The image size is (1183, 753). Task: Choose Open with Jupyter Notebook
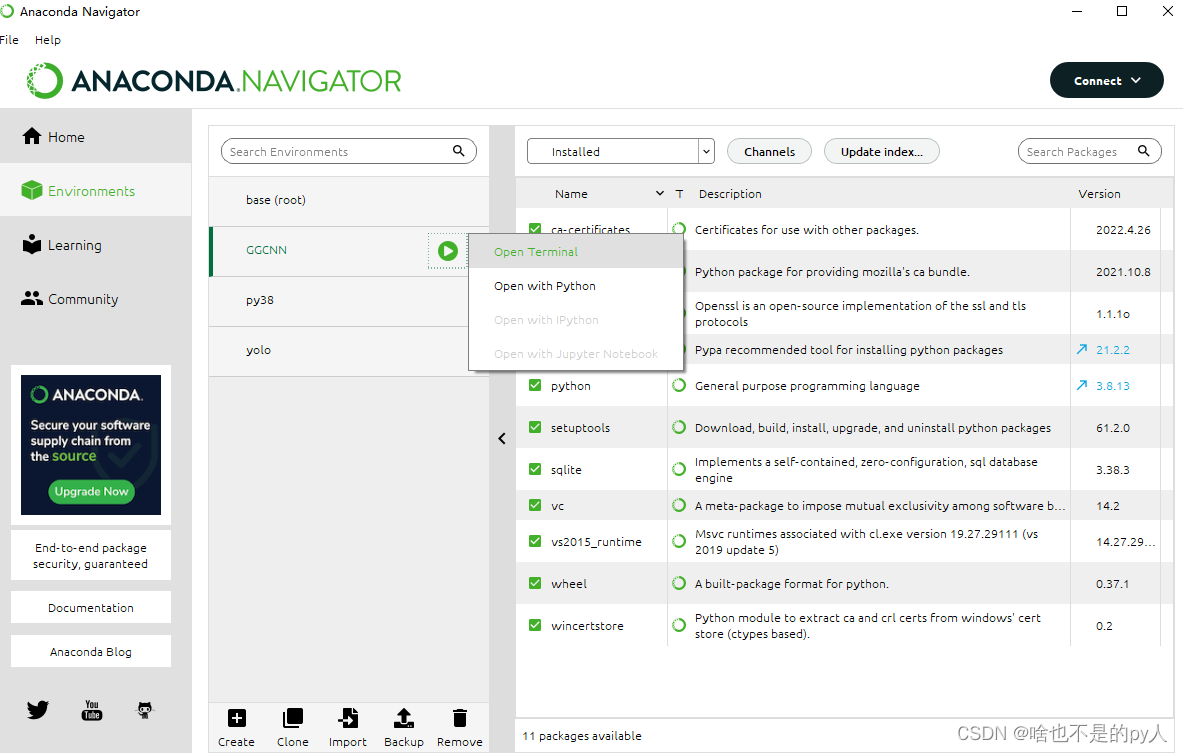click(x=576, y=354)
